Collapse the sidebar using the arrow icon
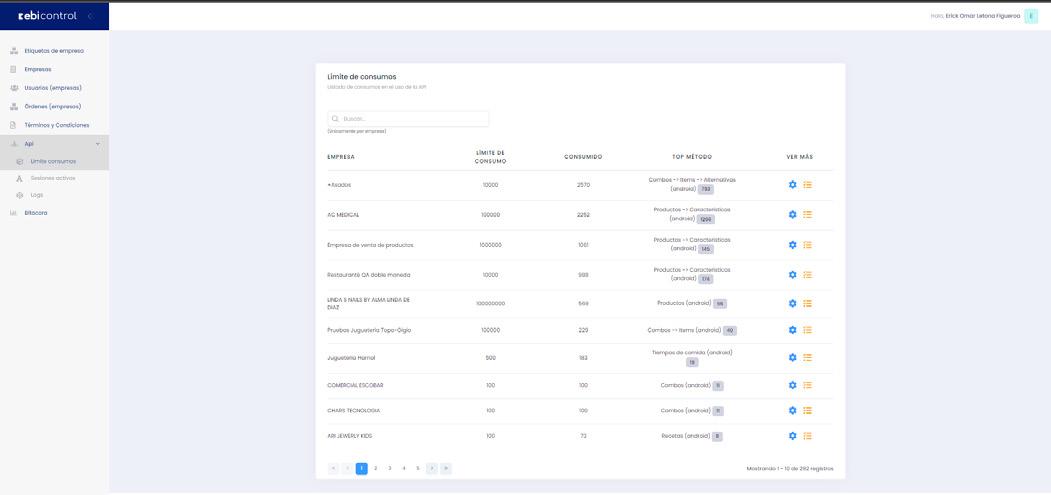Image resolution: width=1051 pixels, height=495 pixels. (89, 16)
